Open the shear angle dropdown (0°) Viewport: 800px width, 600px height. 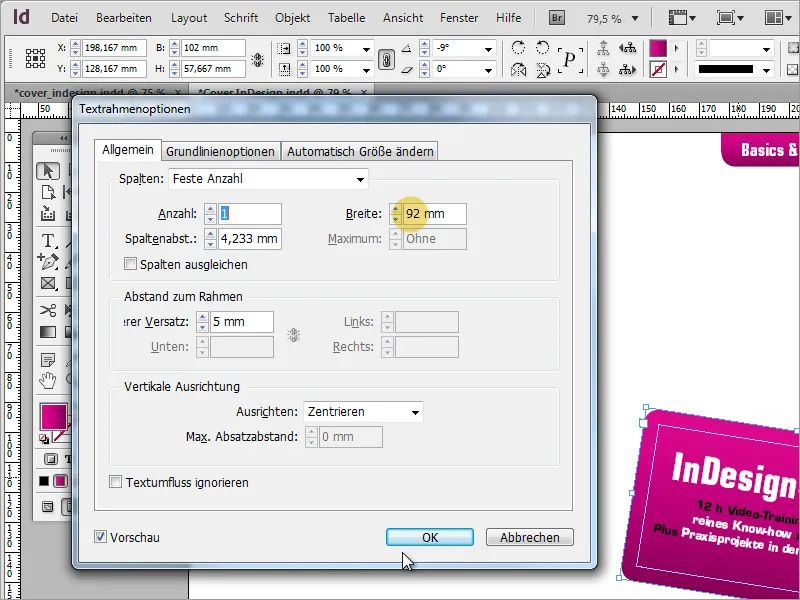tap(488, 70)
